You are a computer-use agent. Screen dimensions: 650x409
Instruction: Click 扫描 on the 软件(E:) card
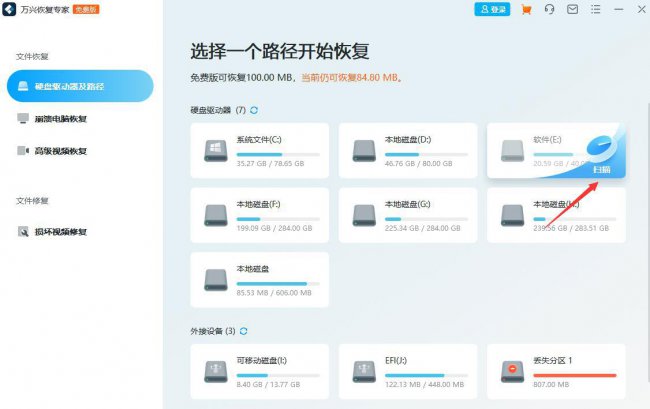coord(601,169)
